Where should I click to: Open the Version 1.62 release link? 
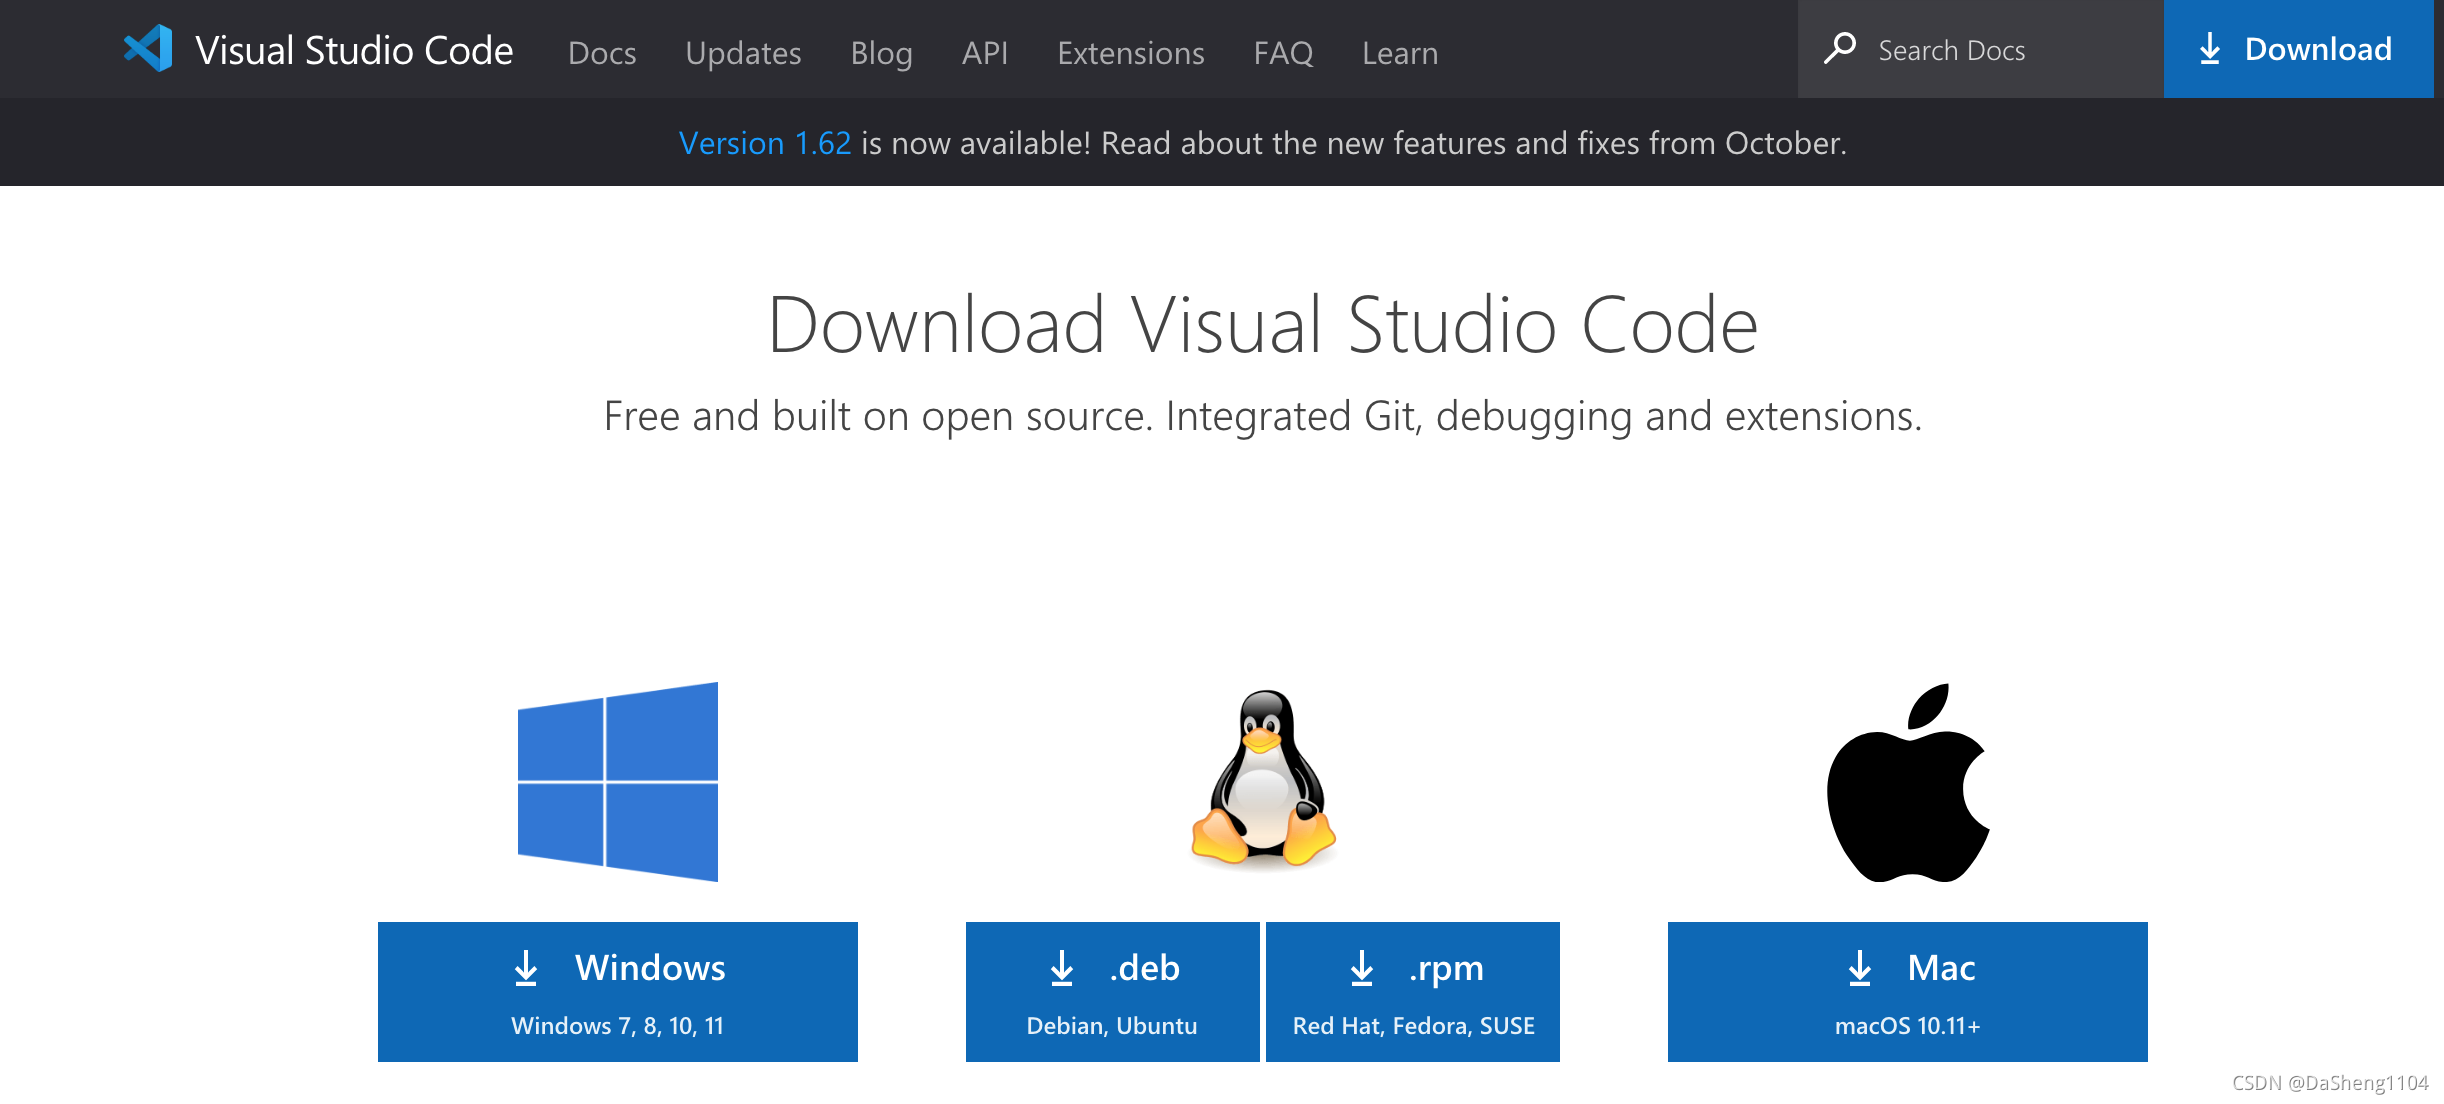tap(765, 143)
